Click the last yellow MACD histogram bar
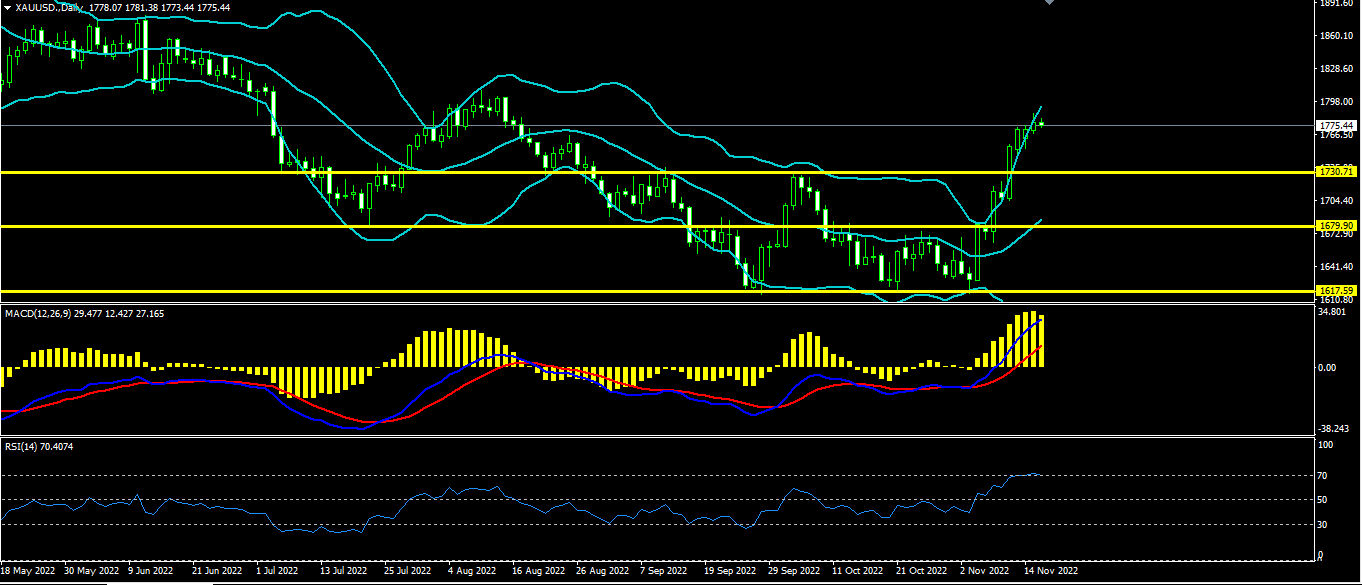This screenshot has width=1362, height=585. pos(1042,341)
